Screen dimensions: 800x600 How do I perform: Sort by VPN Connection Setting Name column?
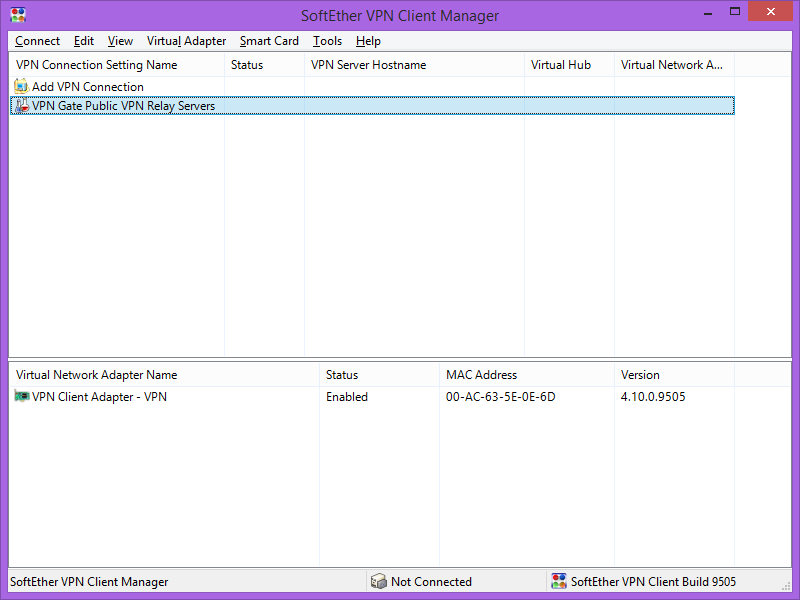[x=117, y=65]
